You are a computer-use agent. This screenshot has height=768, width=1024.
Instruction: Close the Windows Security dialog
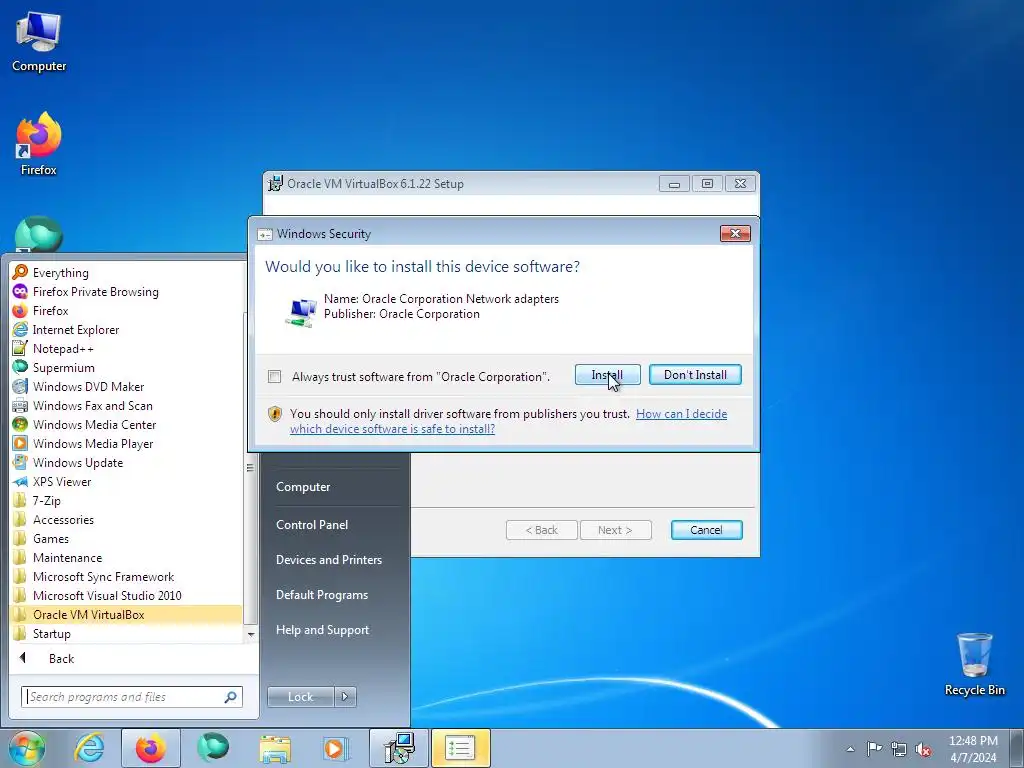tap(735, 234)
